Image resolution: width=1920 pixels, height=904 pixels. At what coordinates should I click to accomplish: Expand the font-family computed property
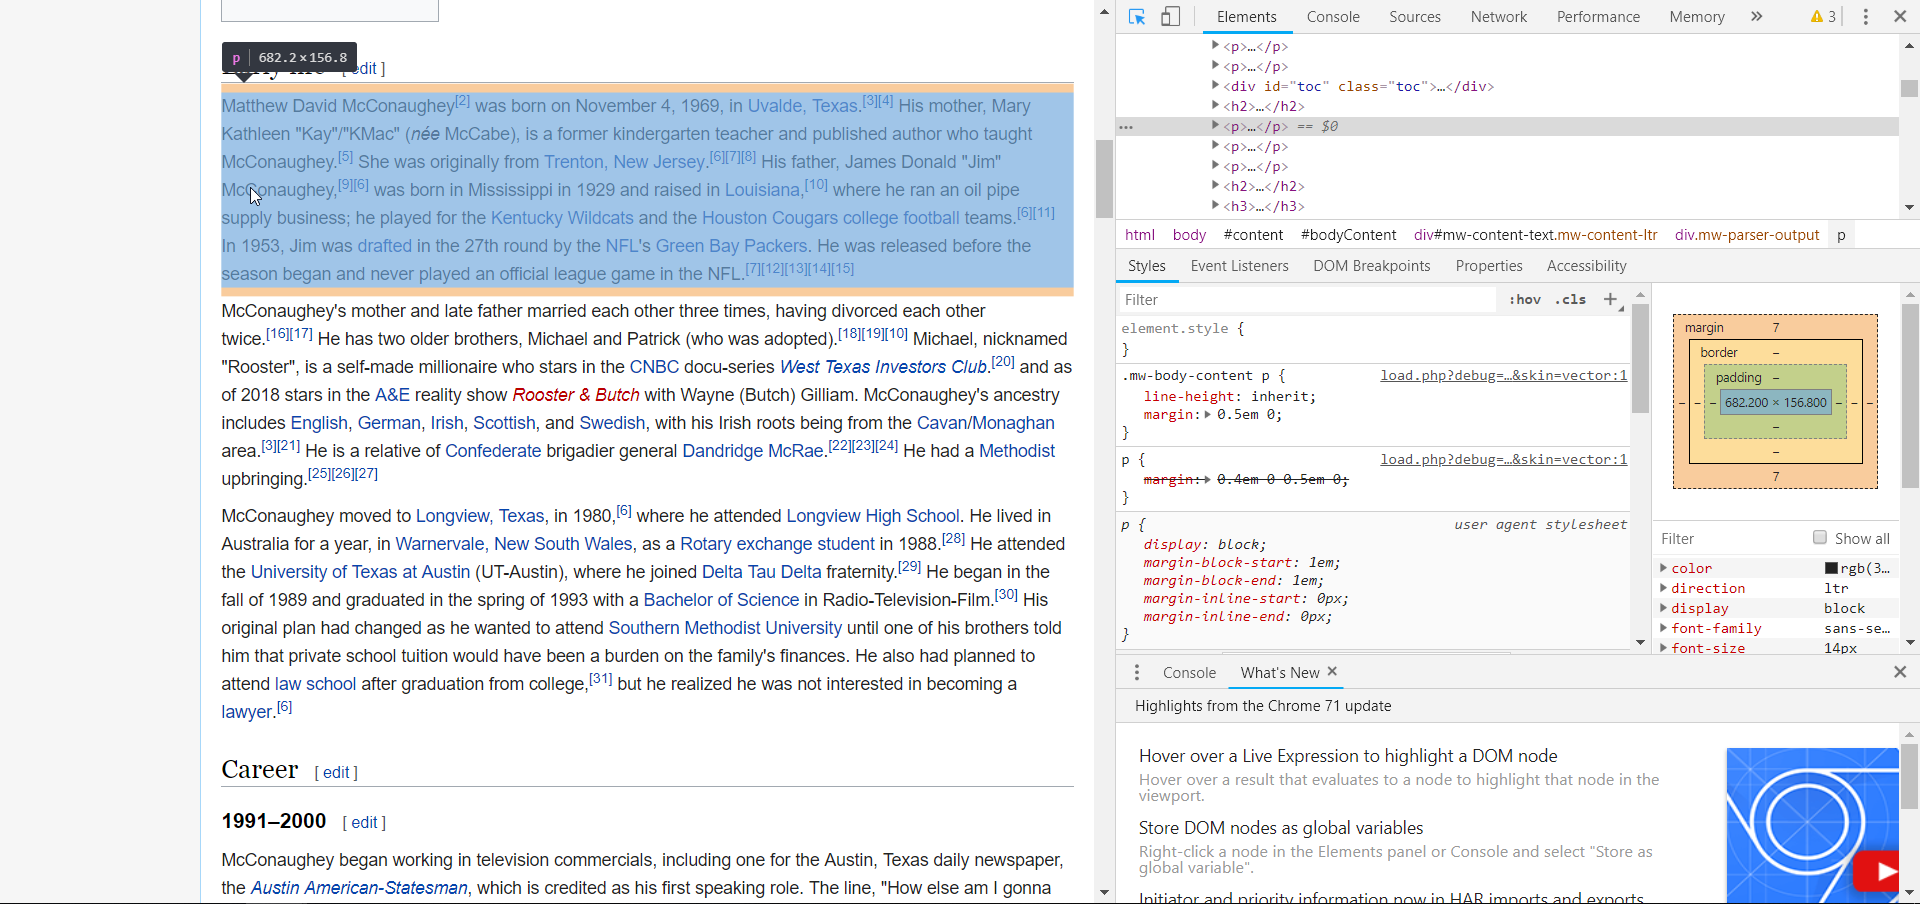pyautogui.click(x=1663, y=628)
